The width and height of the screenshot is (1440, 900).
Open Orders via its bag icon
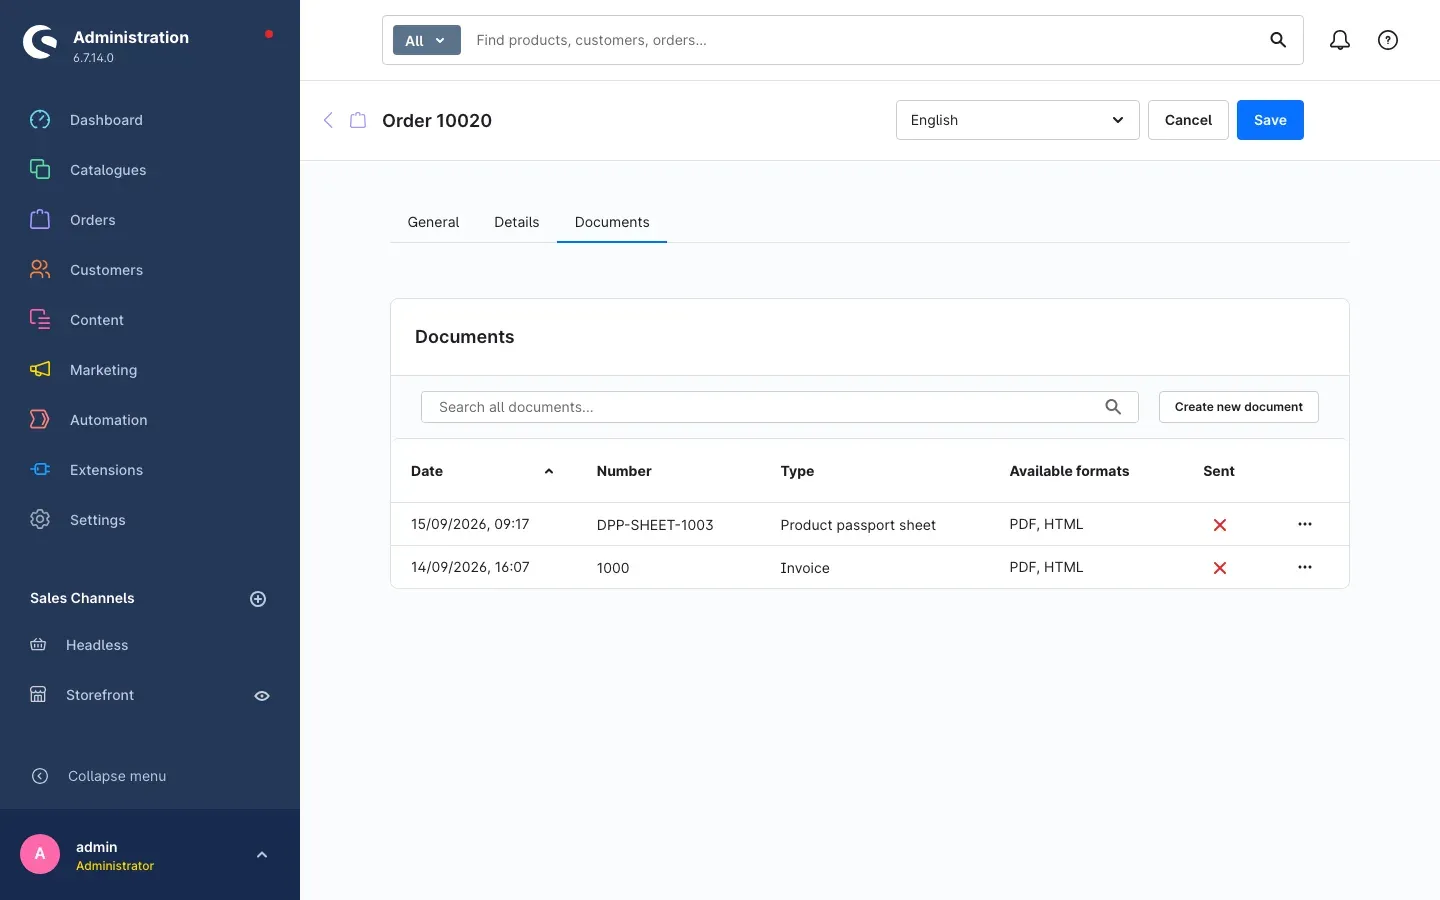point(40,220)
